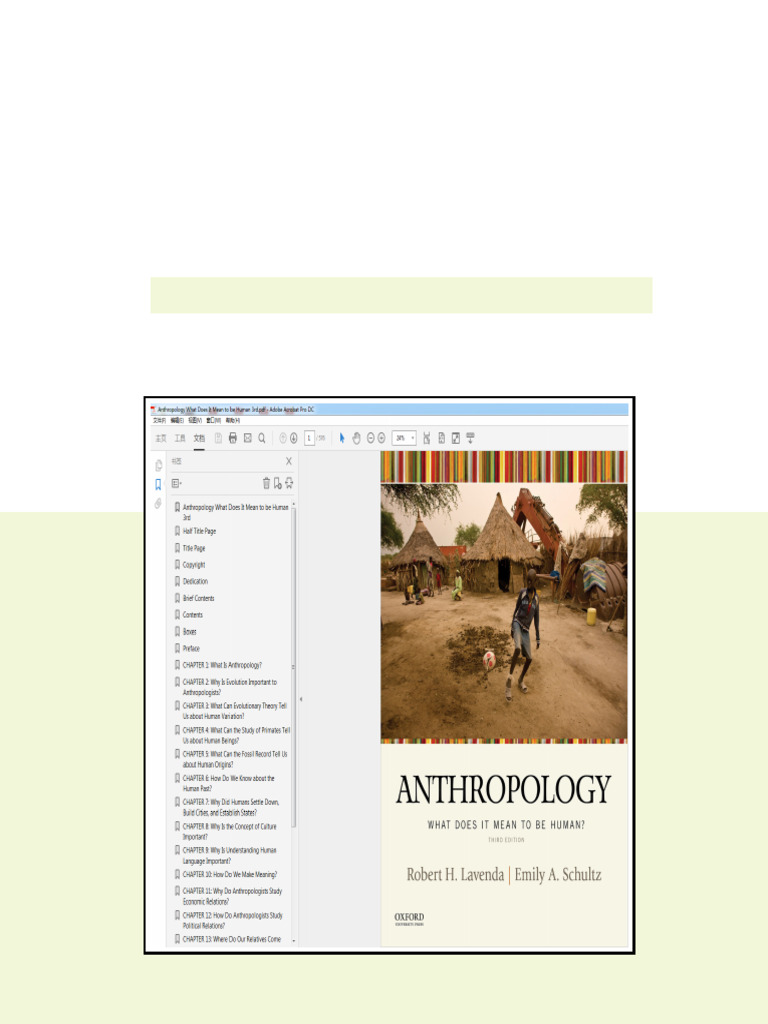Open the zoom percentage dropdown
Image resolution: width=768 pixels, height=1024 pixels.
[x=413, y=438]
